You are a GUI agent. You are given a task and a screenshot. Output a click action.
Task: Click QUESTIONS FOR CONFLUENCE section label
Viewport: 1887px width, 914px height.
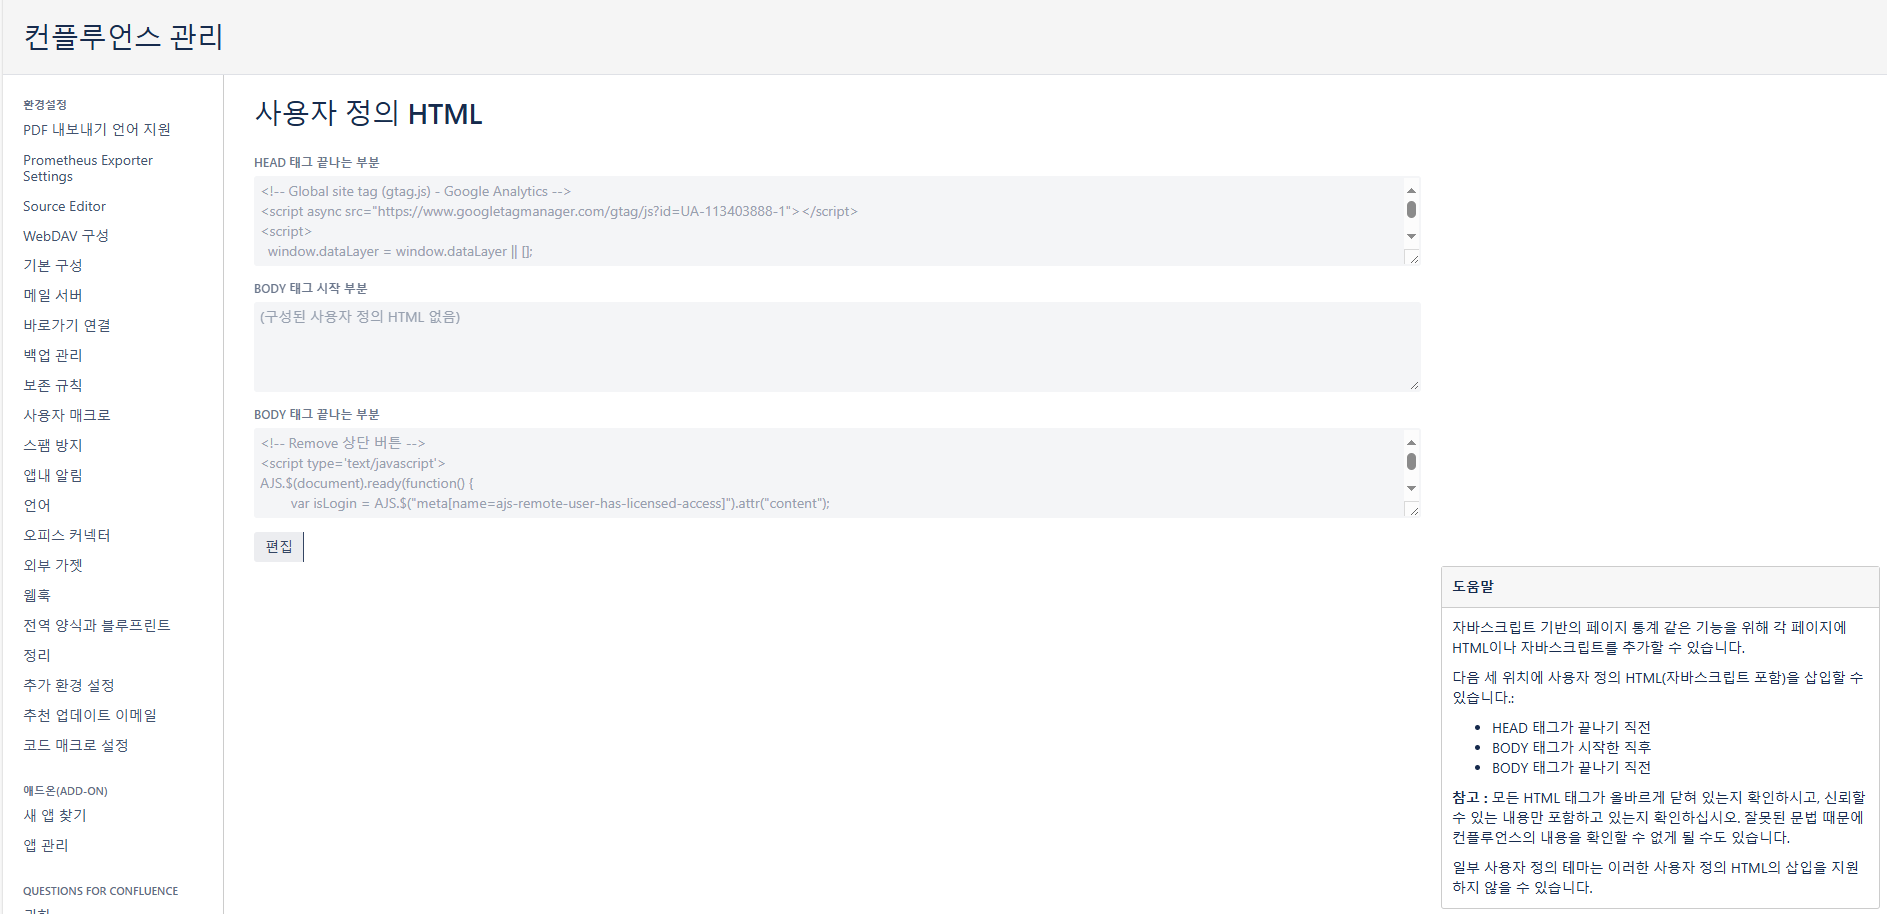[x=101, y=891]
